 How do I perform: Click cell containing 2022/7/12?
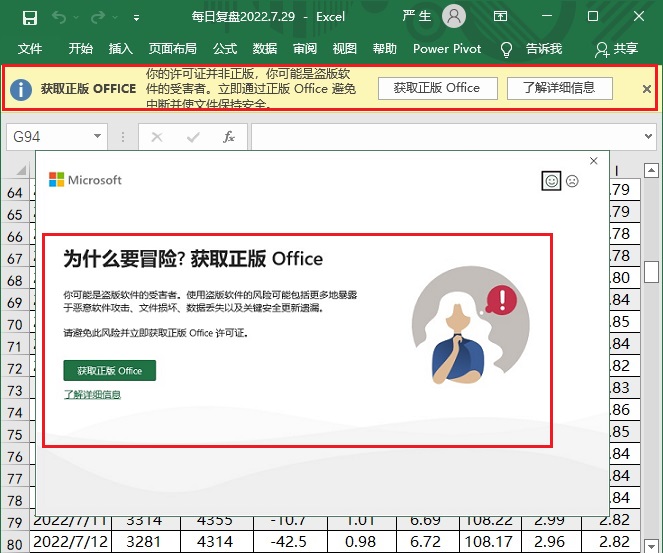(71, 541)
